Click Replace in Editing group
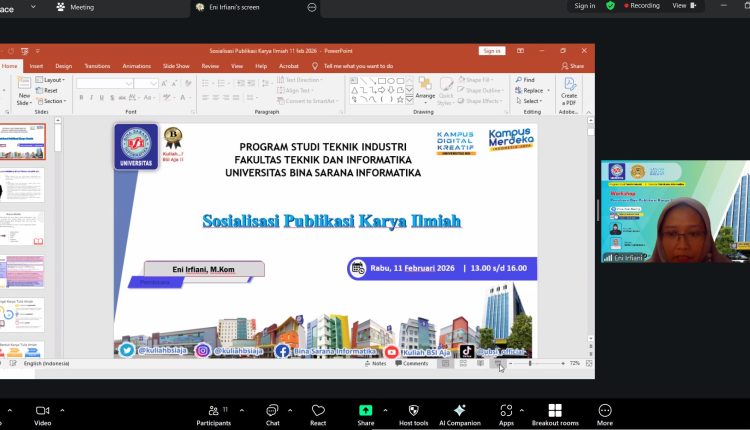This screenshot has height=430, width=750. 529,90
